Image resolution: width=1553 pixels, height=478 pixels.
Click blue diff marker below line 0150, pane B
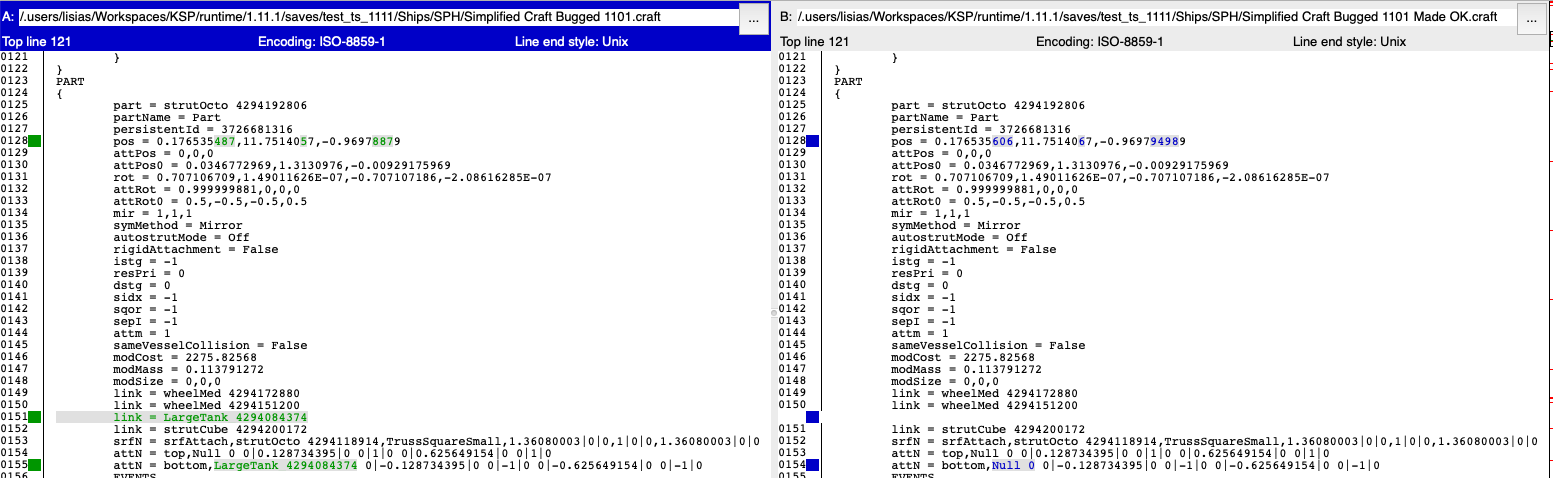pos(813,417)
